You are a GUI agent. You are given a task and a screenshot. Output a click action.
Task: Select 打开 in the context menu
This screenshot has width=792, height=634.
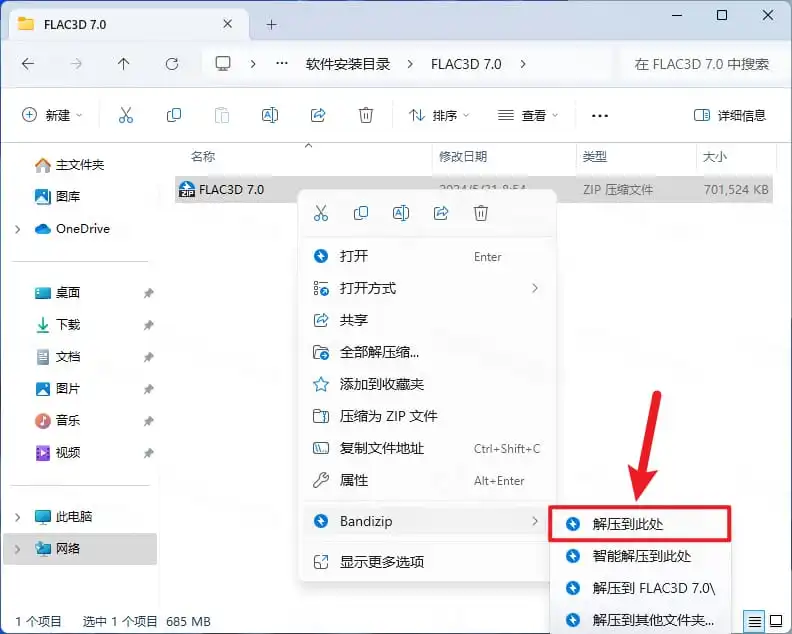[x=427, y=256]
